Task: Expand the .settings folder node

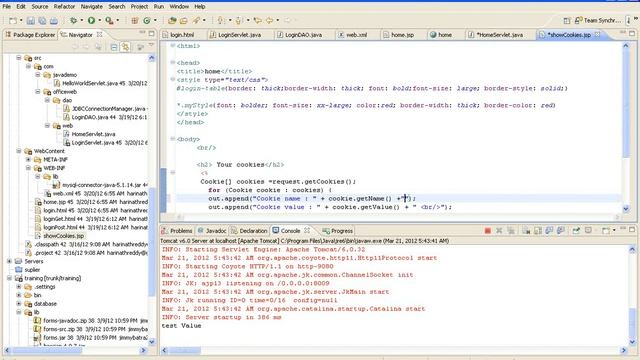Action: 19,287
